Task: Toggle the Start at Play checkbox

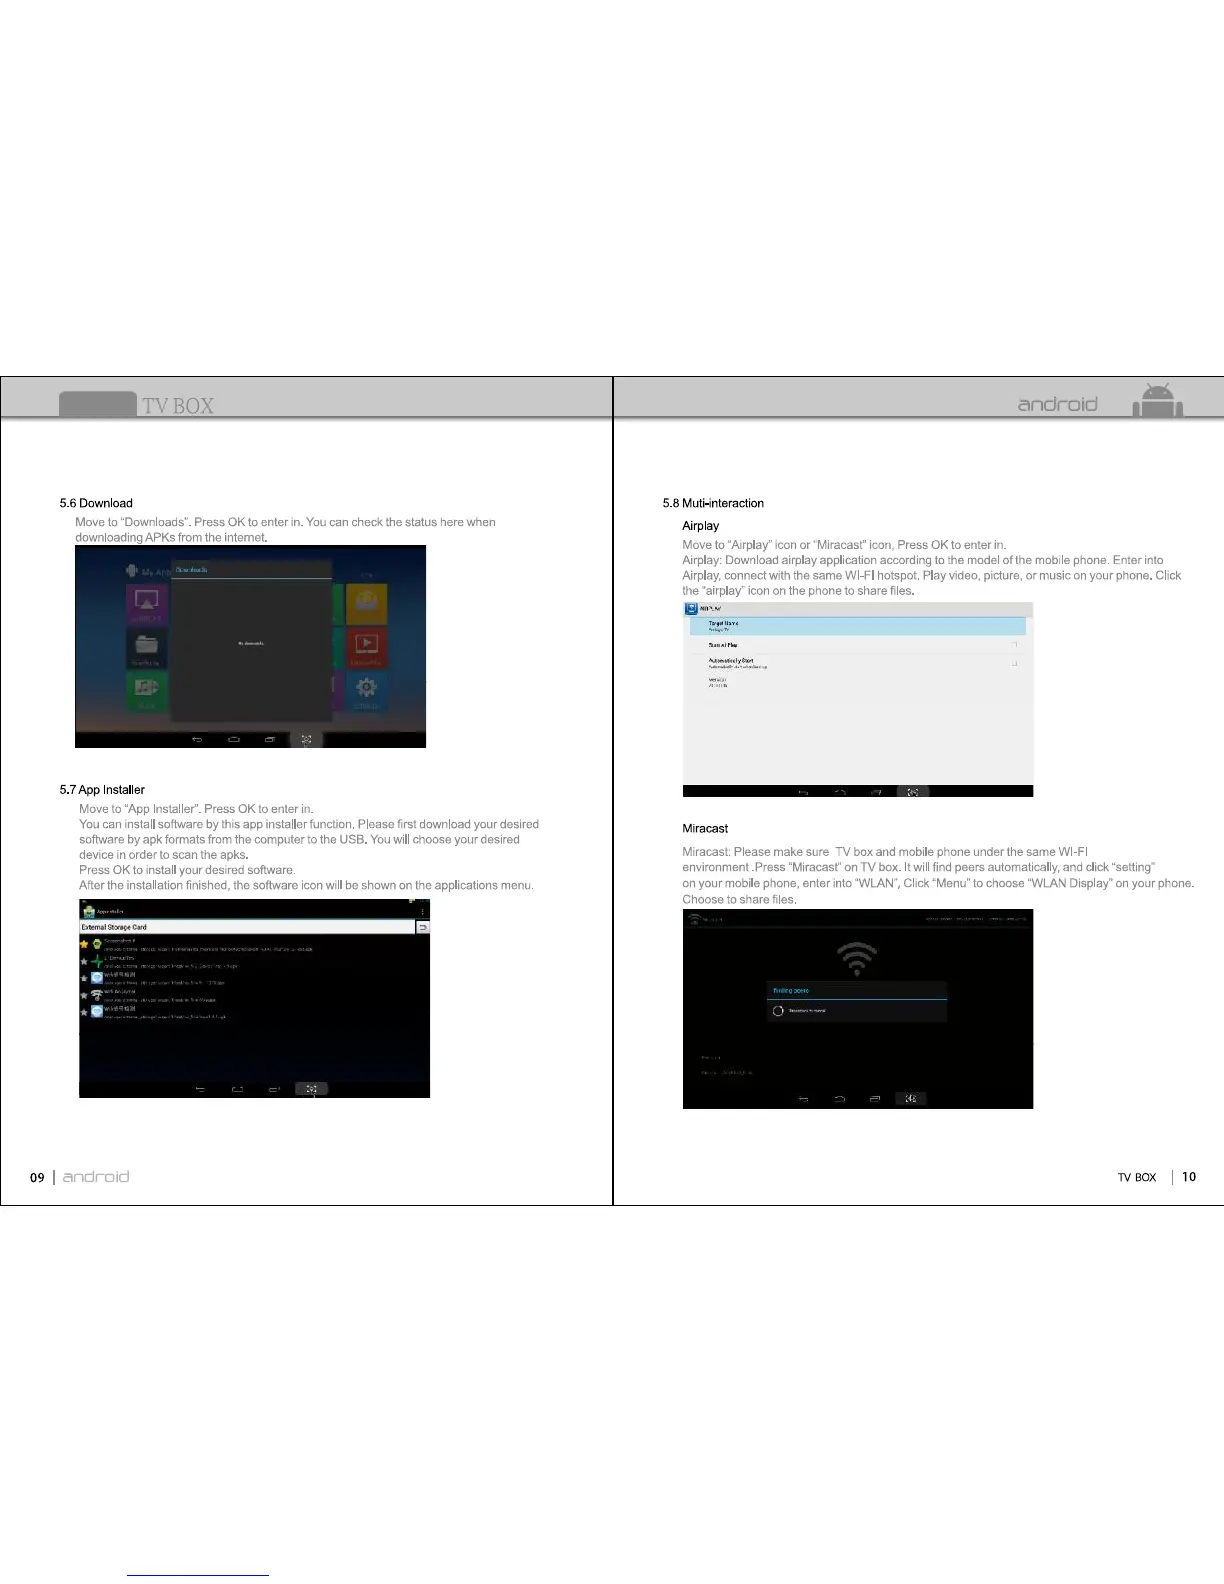Action: (1013, 645)
